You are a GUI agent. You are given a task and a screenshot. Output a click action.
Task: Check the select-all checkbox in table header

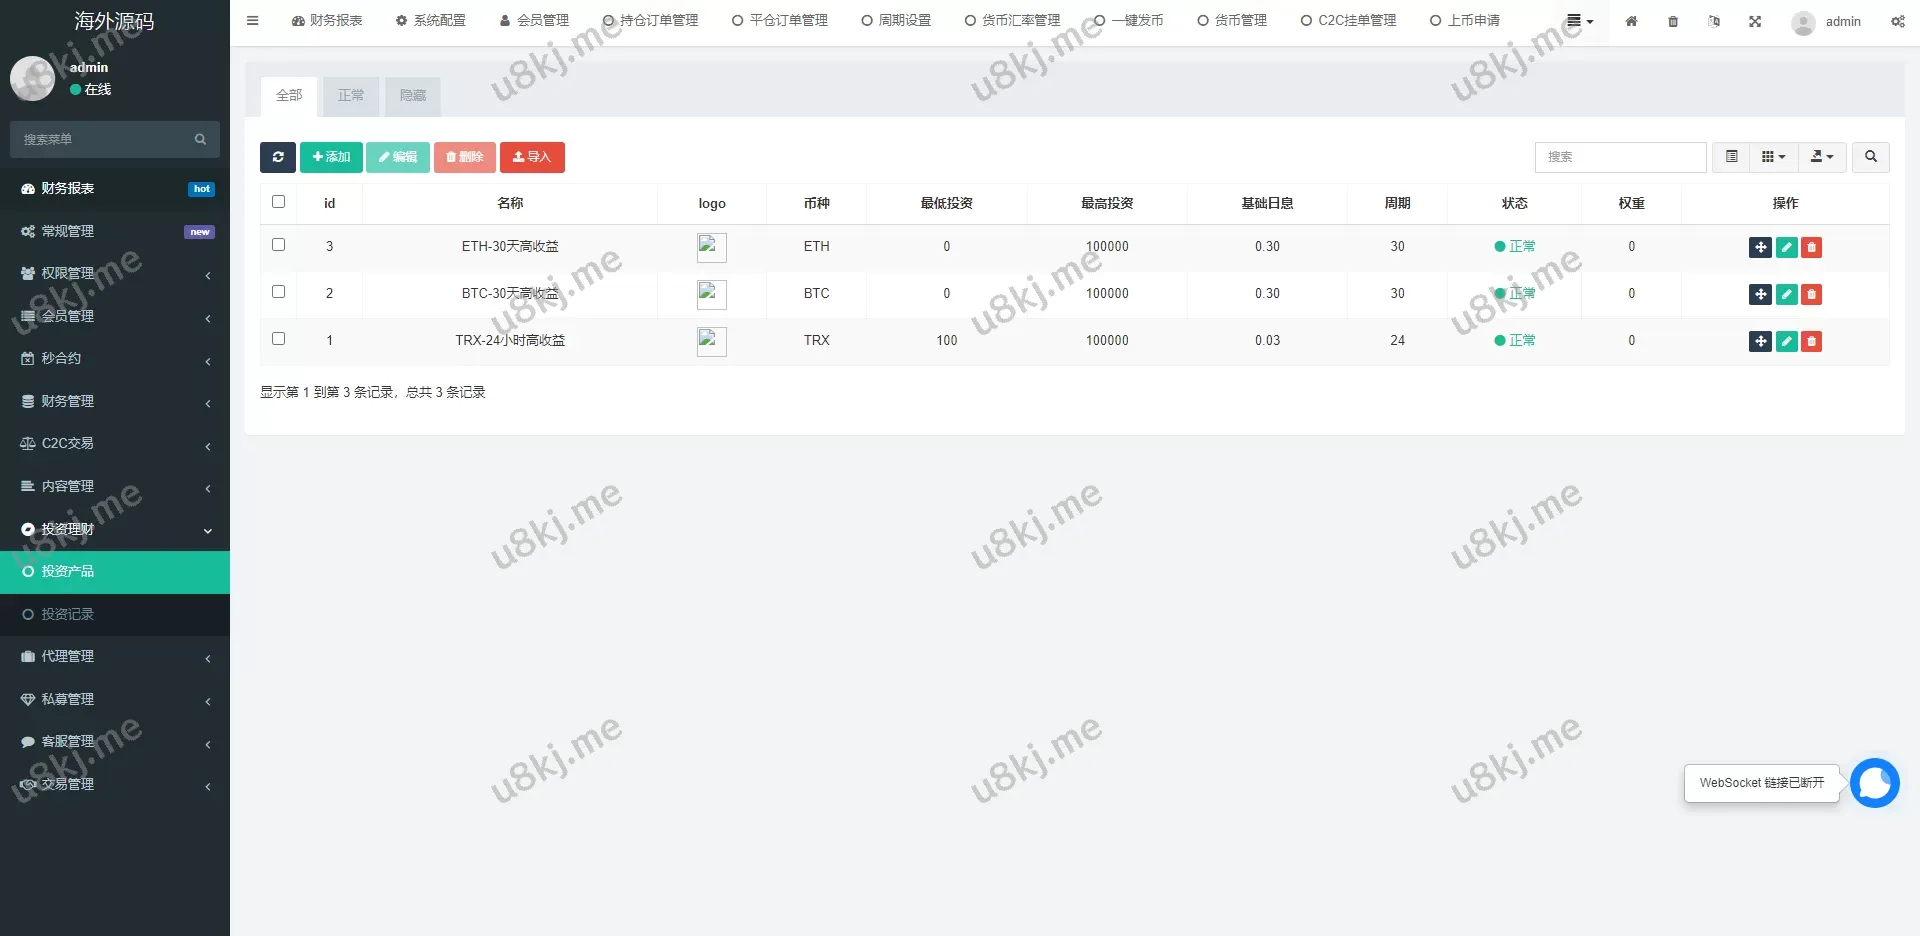[x=278, y=202]
